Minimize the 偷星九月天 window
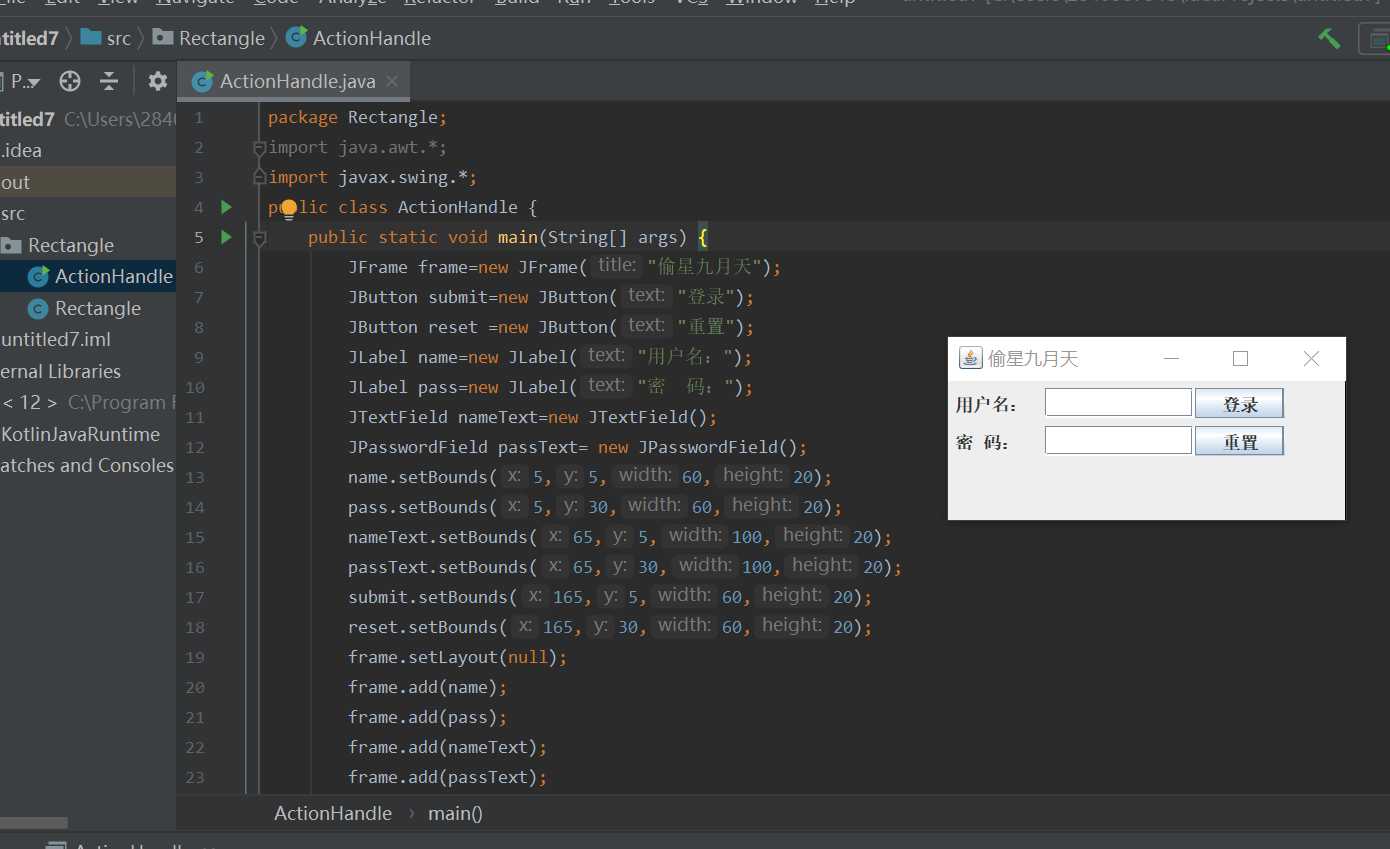 pos(1172,358)
